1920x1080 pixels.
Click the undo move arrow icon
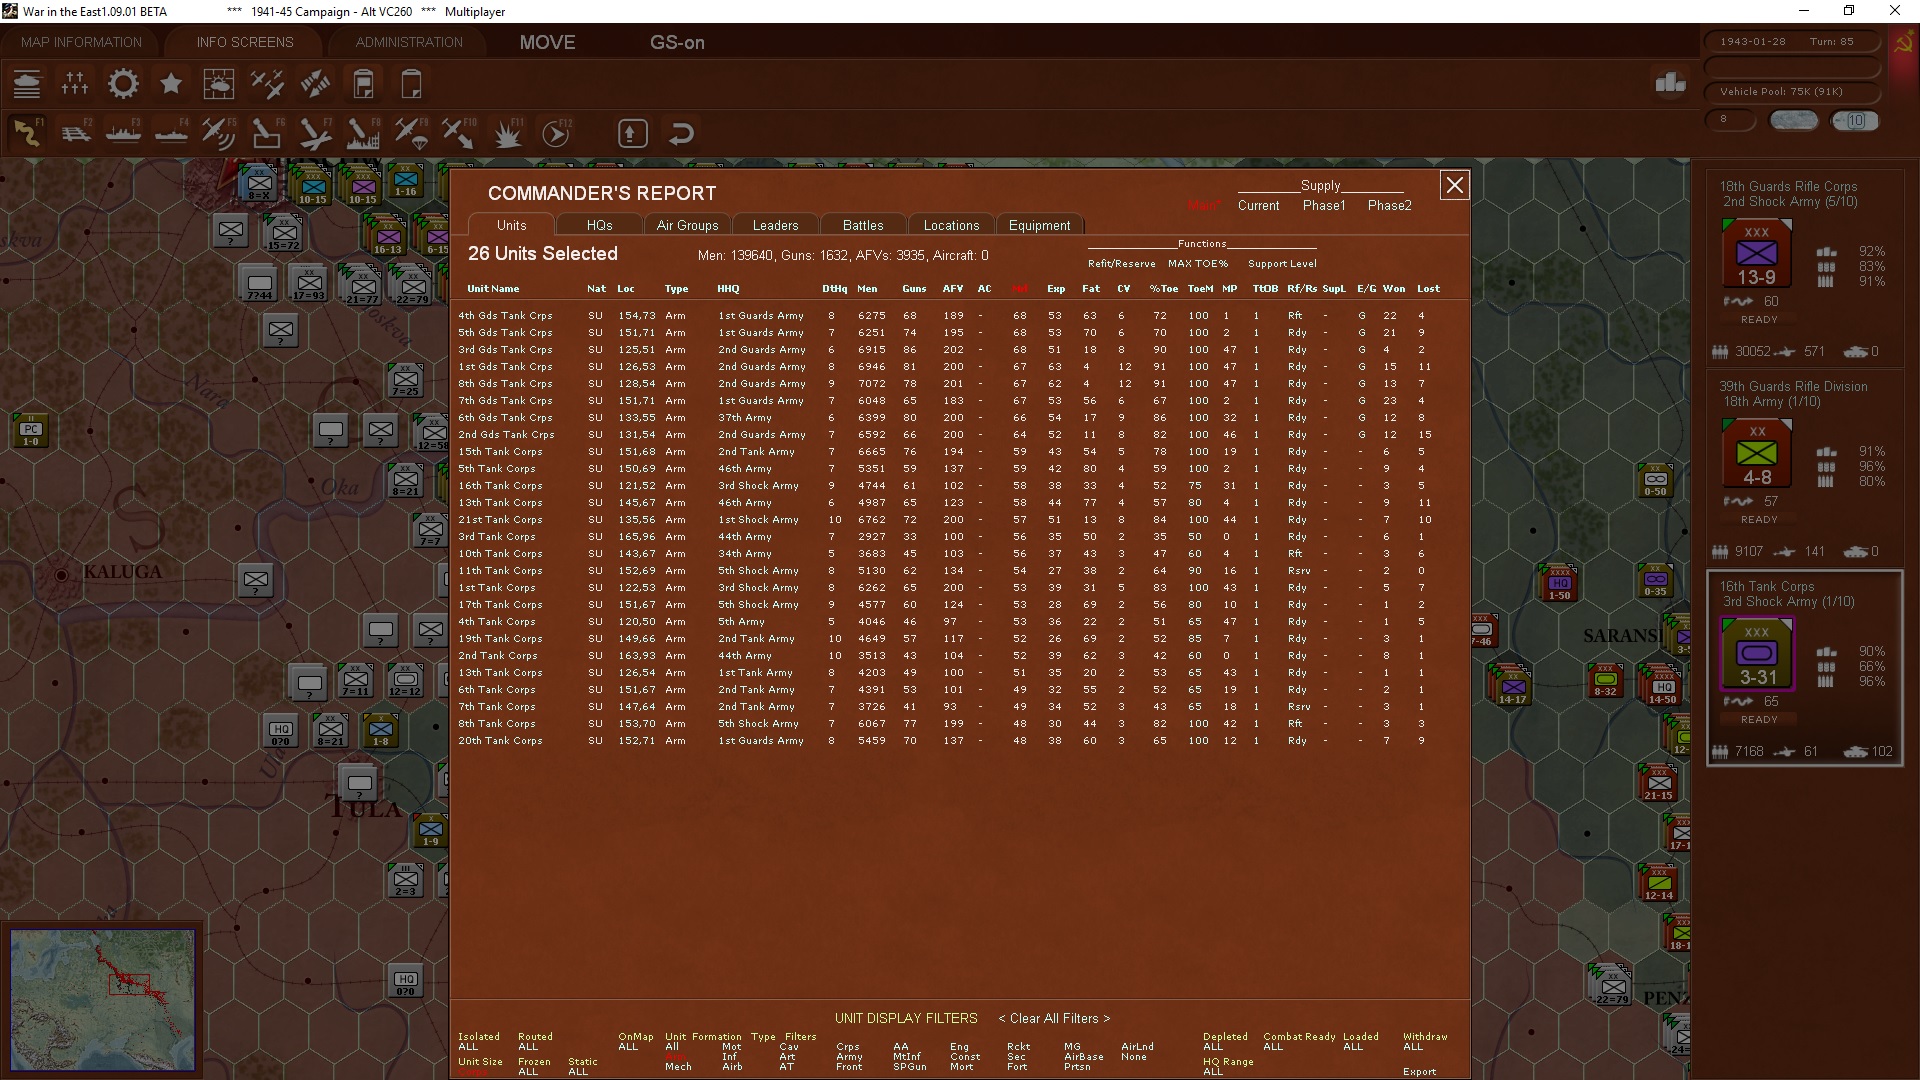tap(681, 133)
